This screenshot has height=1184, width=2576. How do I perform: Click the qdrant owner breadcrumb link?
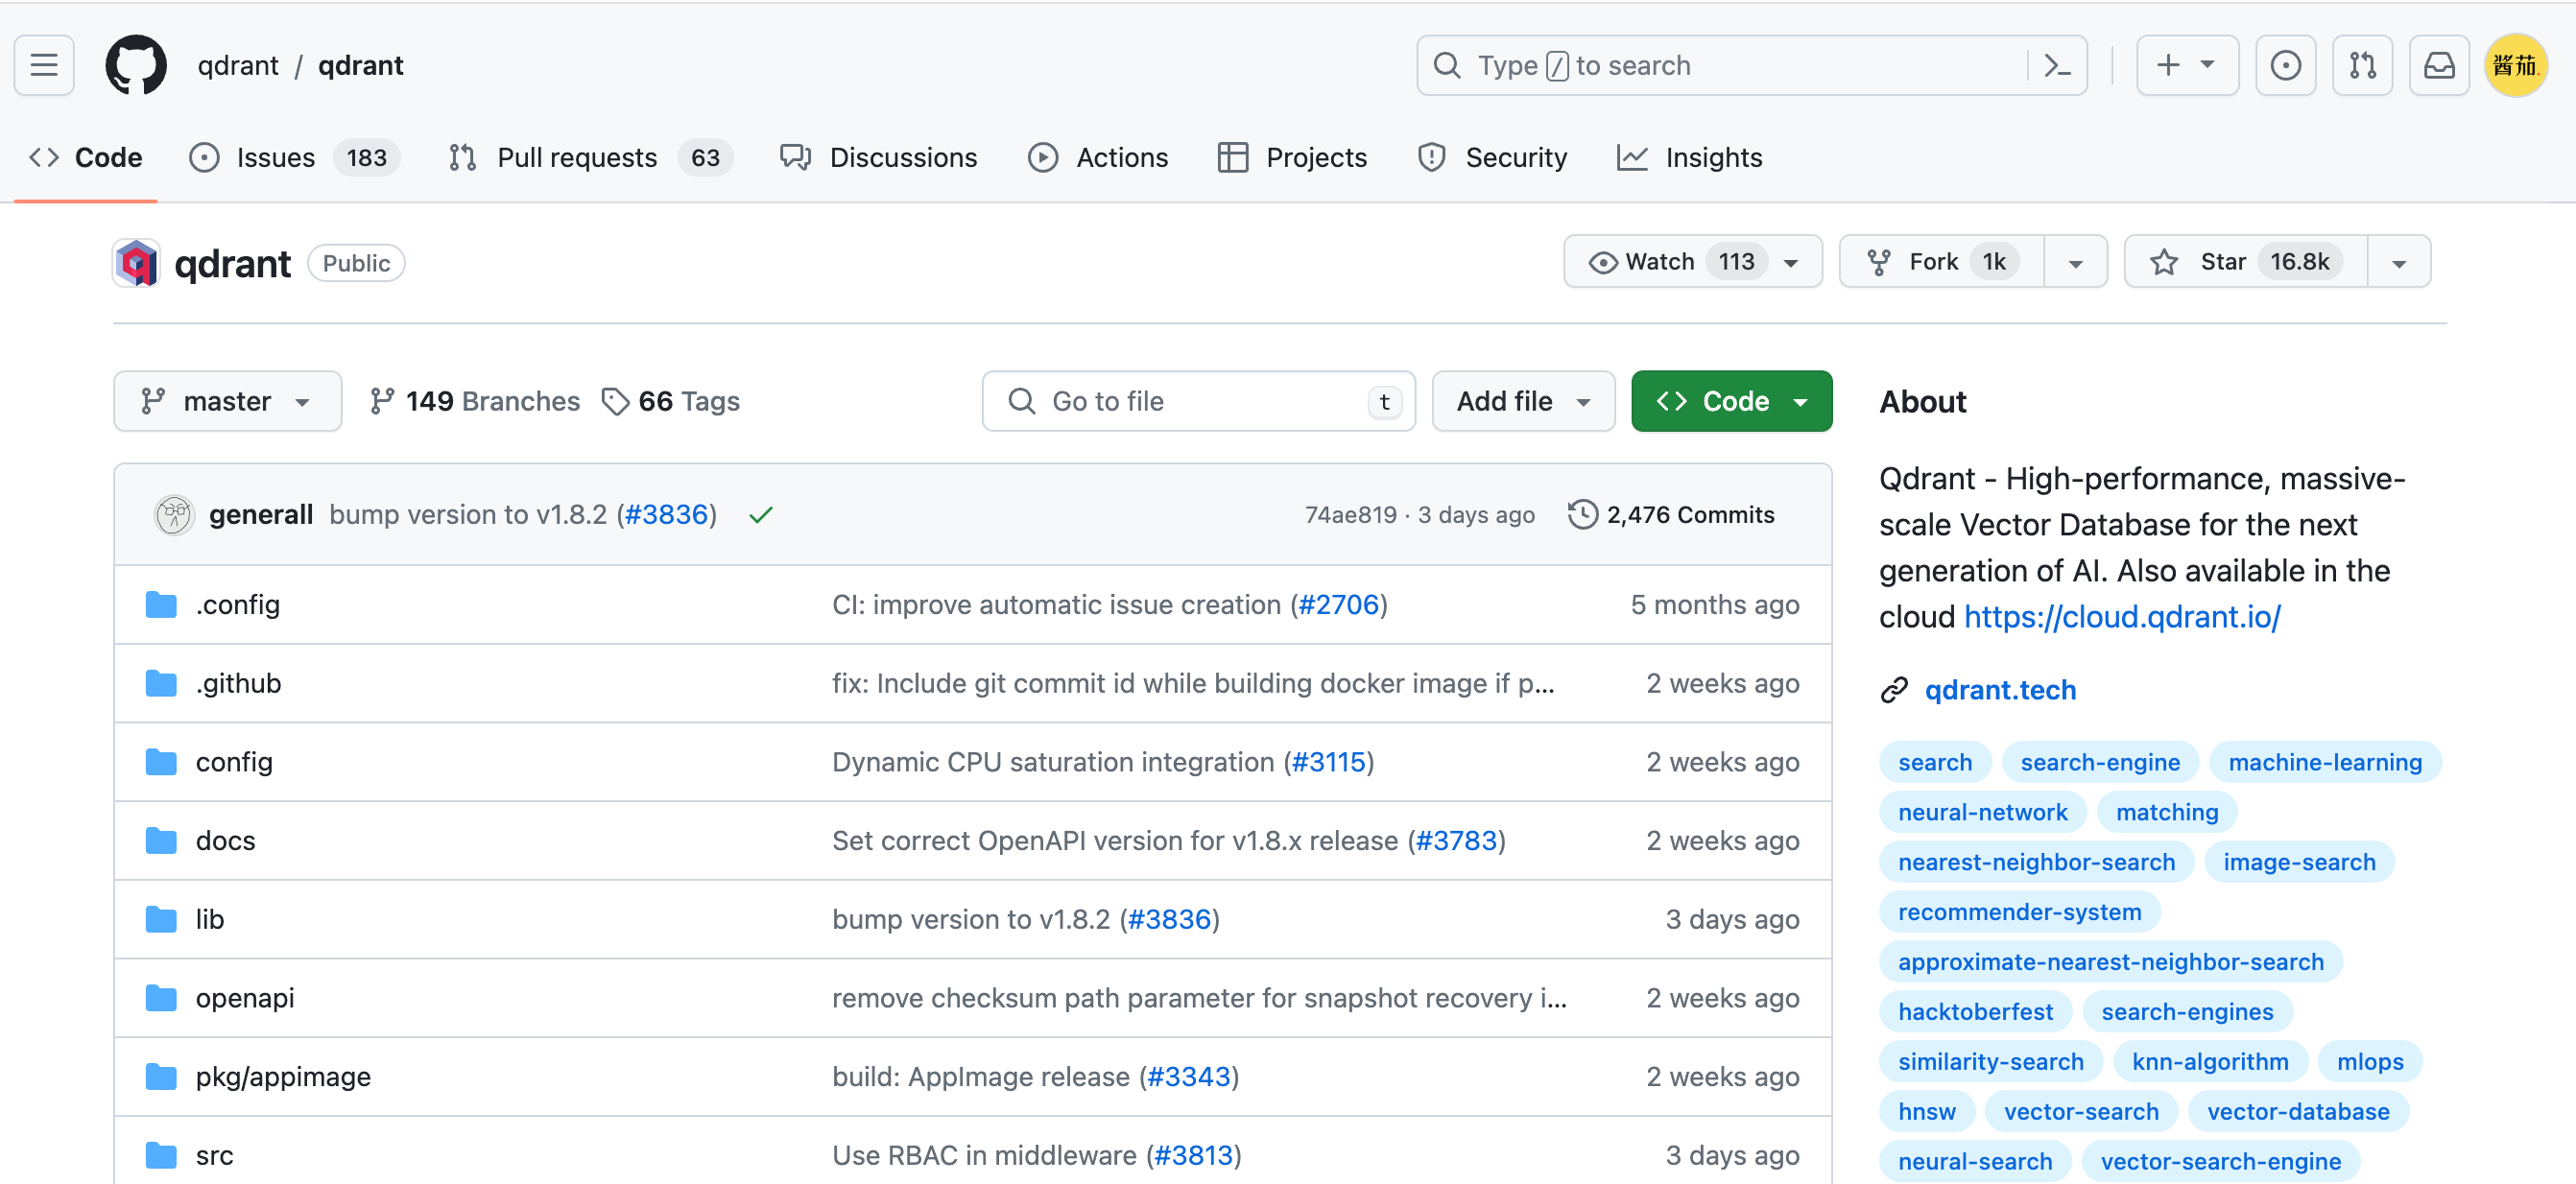coord(238,65)
